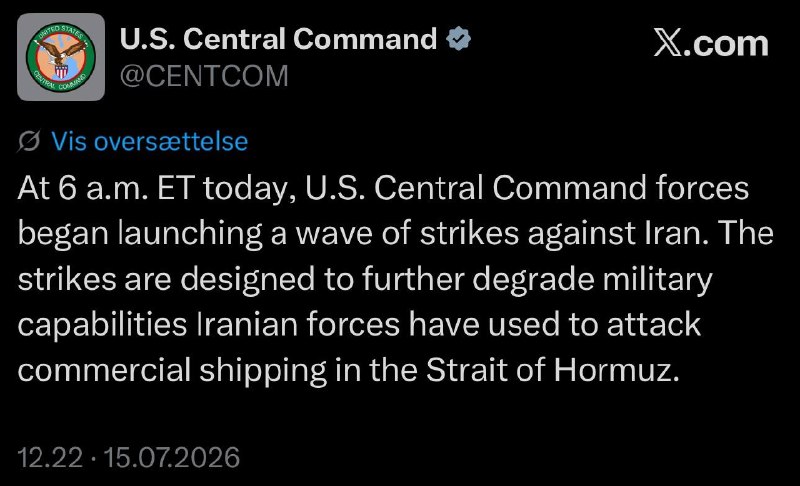Click the 12.22 post time
The image size is (800, 486).
pos(50,457)
